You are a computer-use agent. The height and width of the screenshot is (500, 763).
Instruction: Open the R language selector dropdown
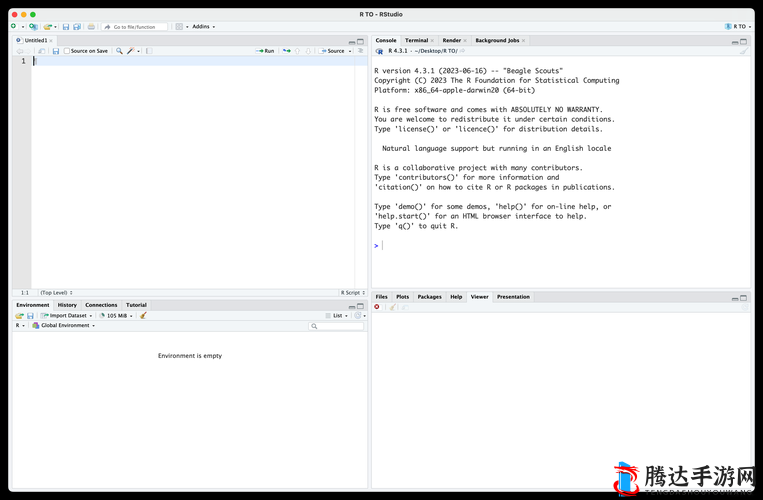20,325
